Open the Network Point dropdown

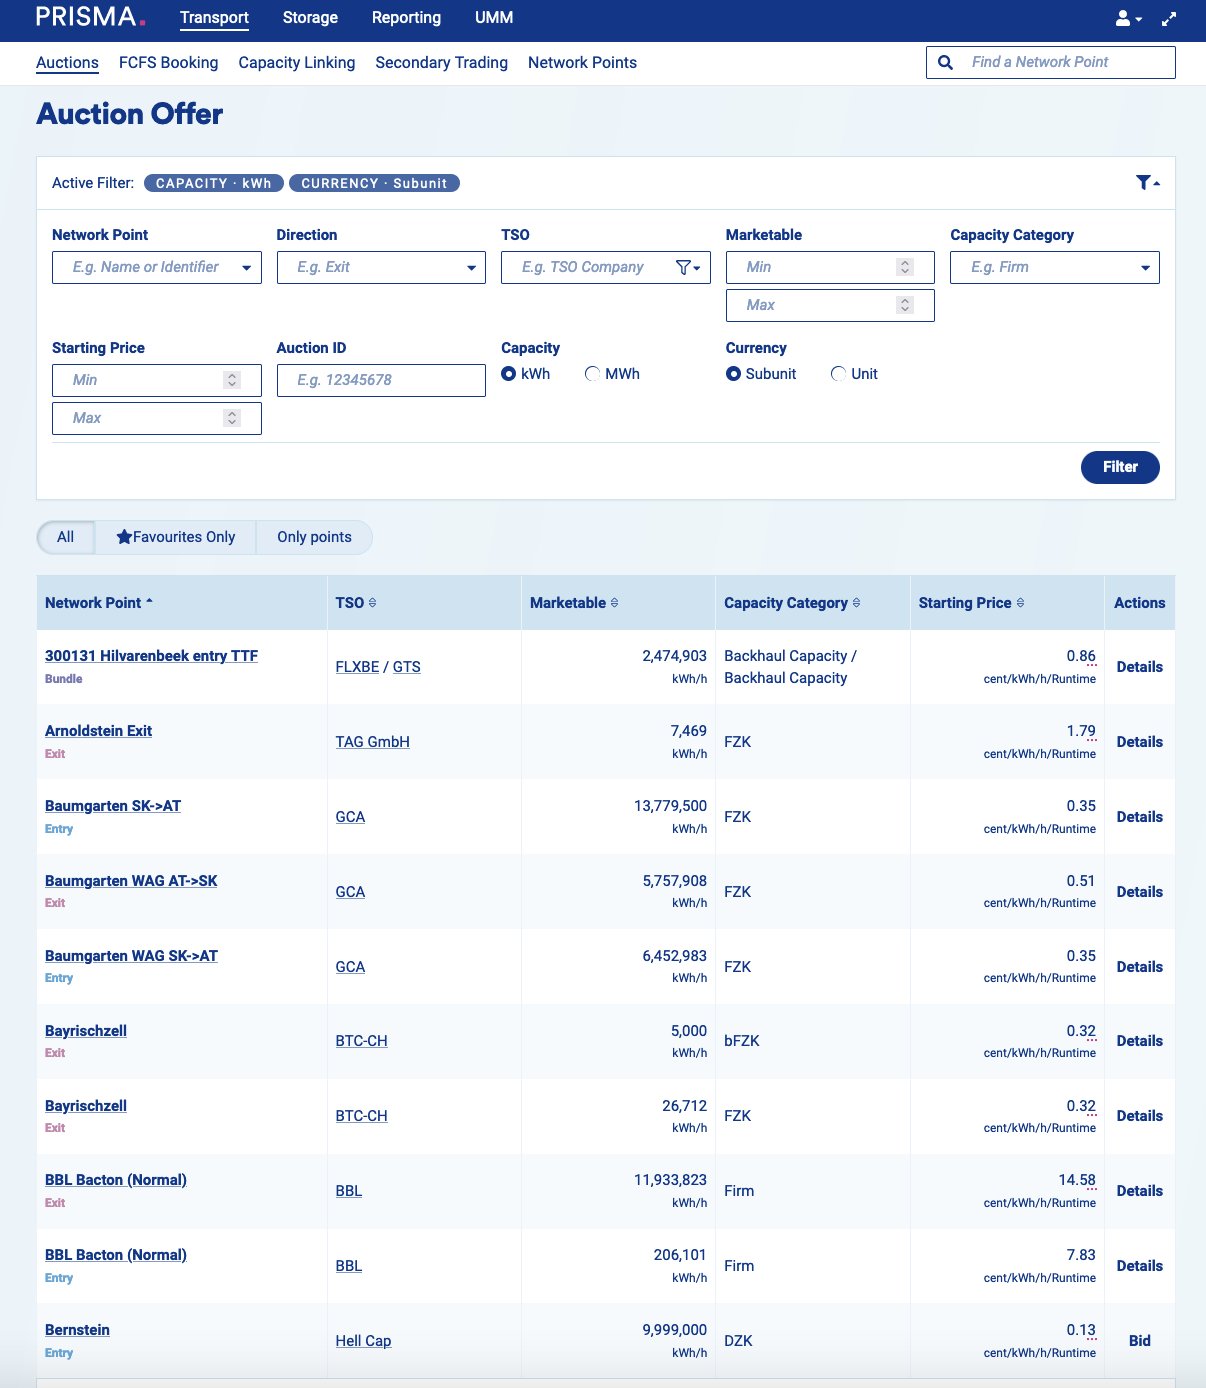tap(246, 267)
